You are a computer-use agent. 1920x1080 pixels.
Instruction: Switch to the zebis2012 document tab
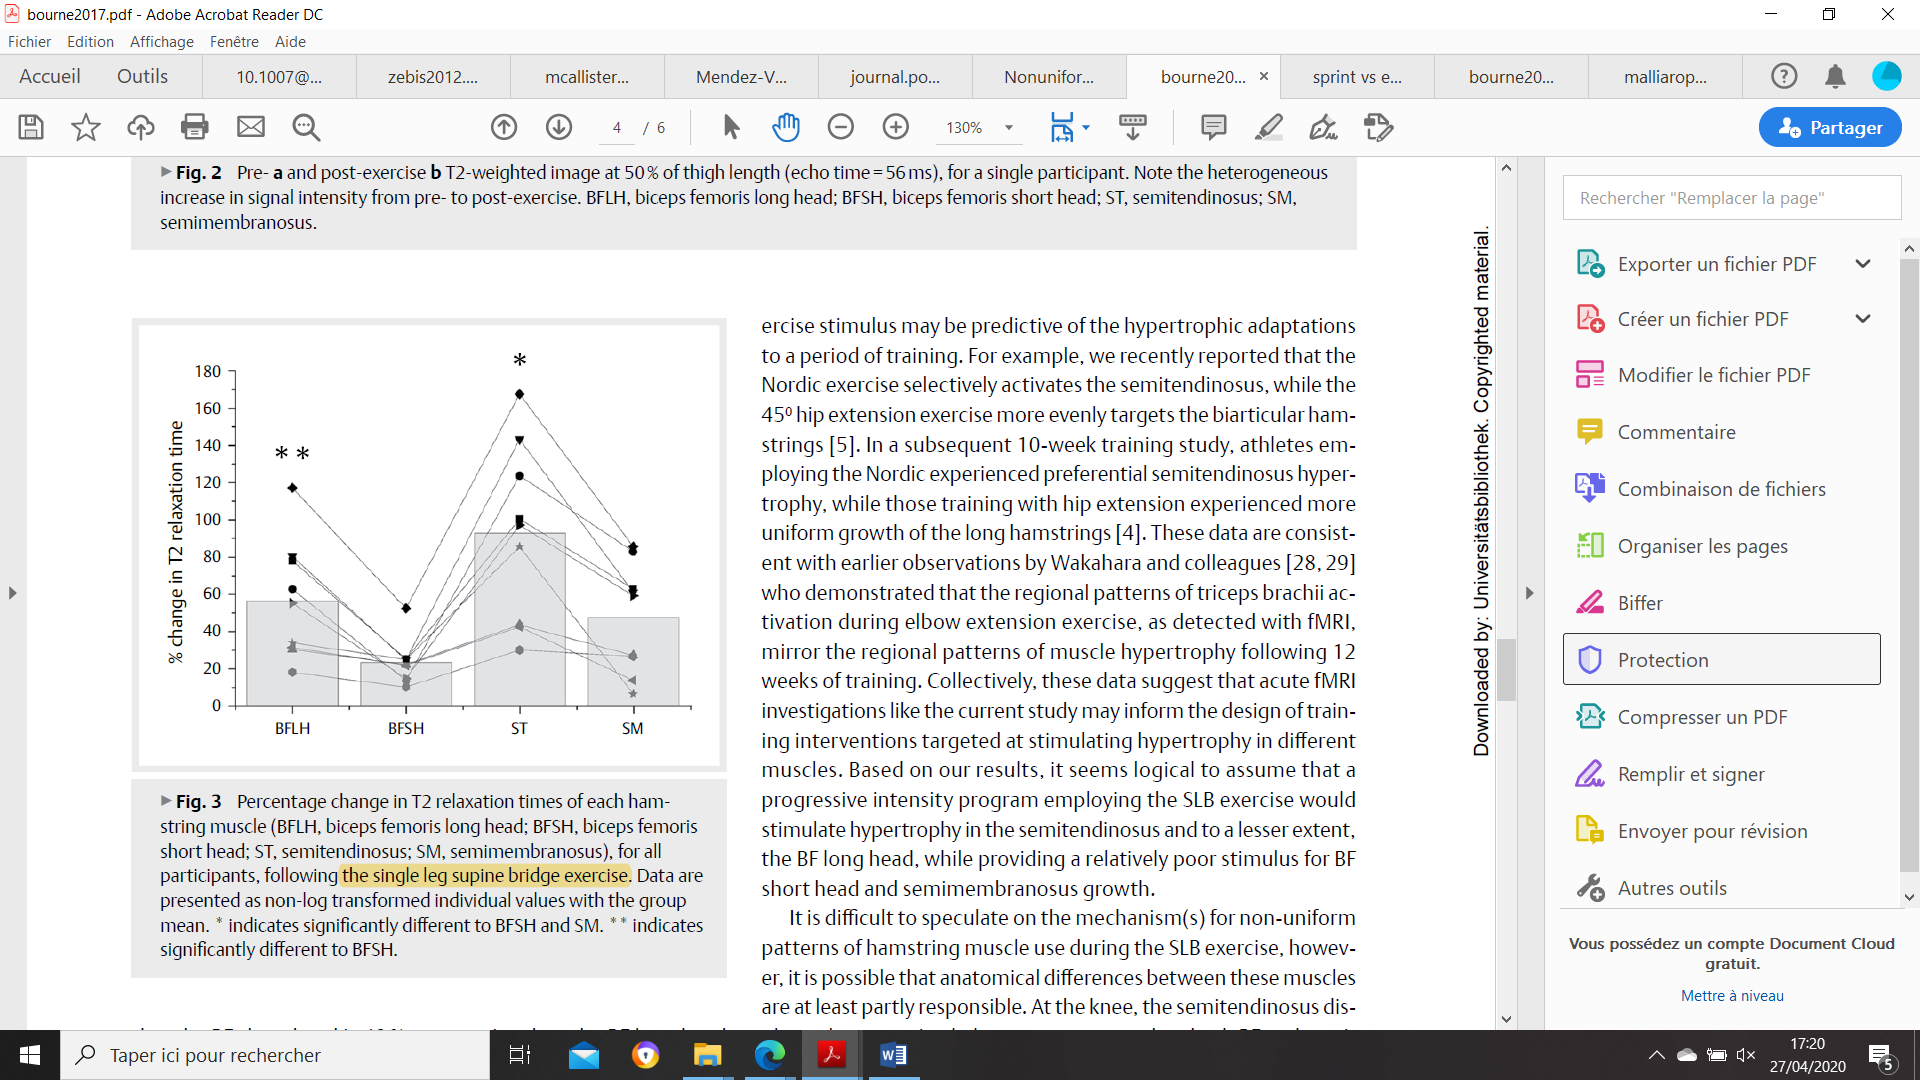(x=433, y=77)
